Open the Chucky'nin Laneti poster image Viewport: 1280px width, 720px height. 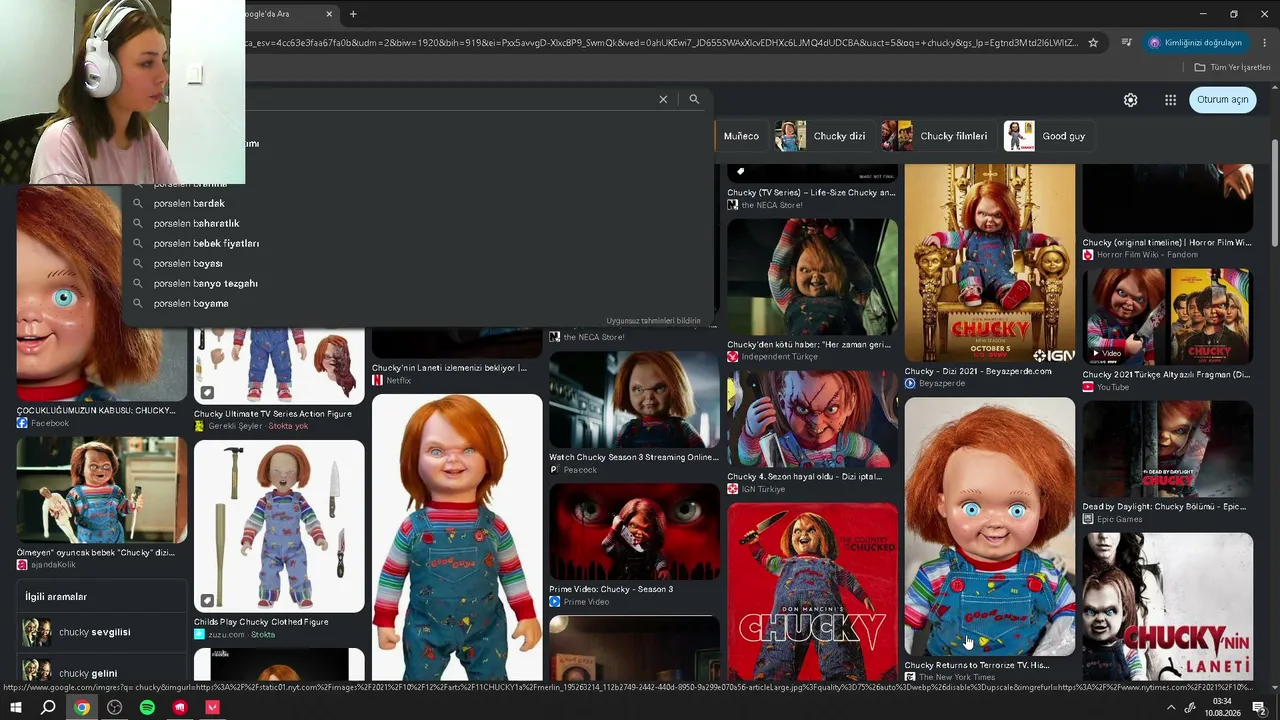tap(1167, 607)
